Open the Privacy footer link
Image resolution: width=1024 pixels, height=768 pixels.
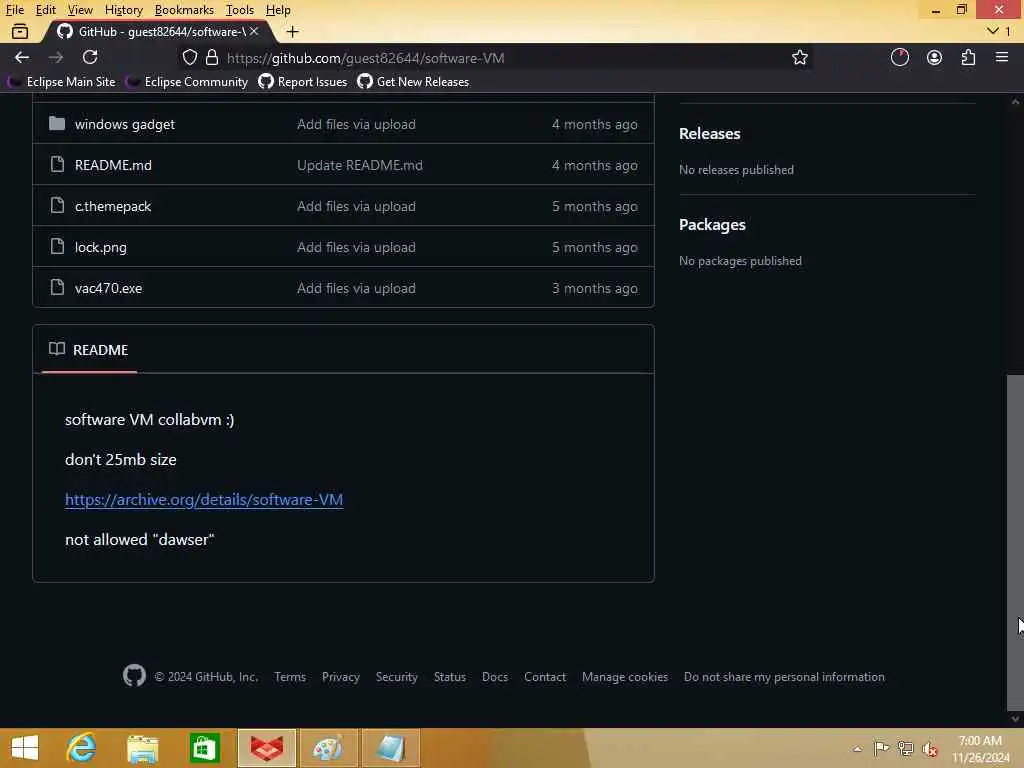point(341,677)
